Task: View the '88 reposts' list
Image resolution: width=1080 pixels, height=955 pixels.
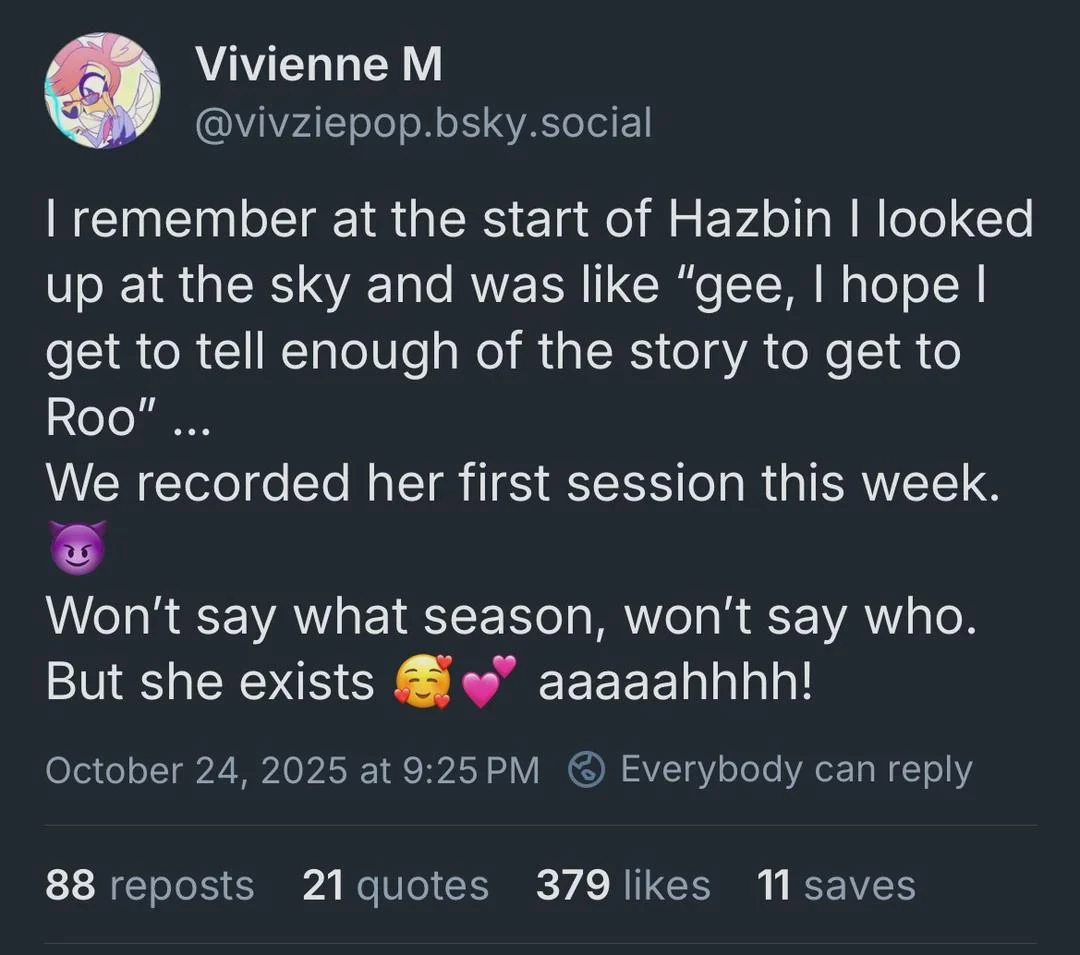Action: coord(150,884)
